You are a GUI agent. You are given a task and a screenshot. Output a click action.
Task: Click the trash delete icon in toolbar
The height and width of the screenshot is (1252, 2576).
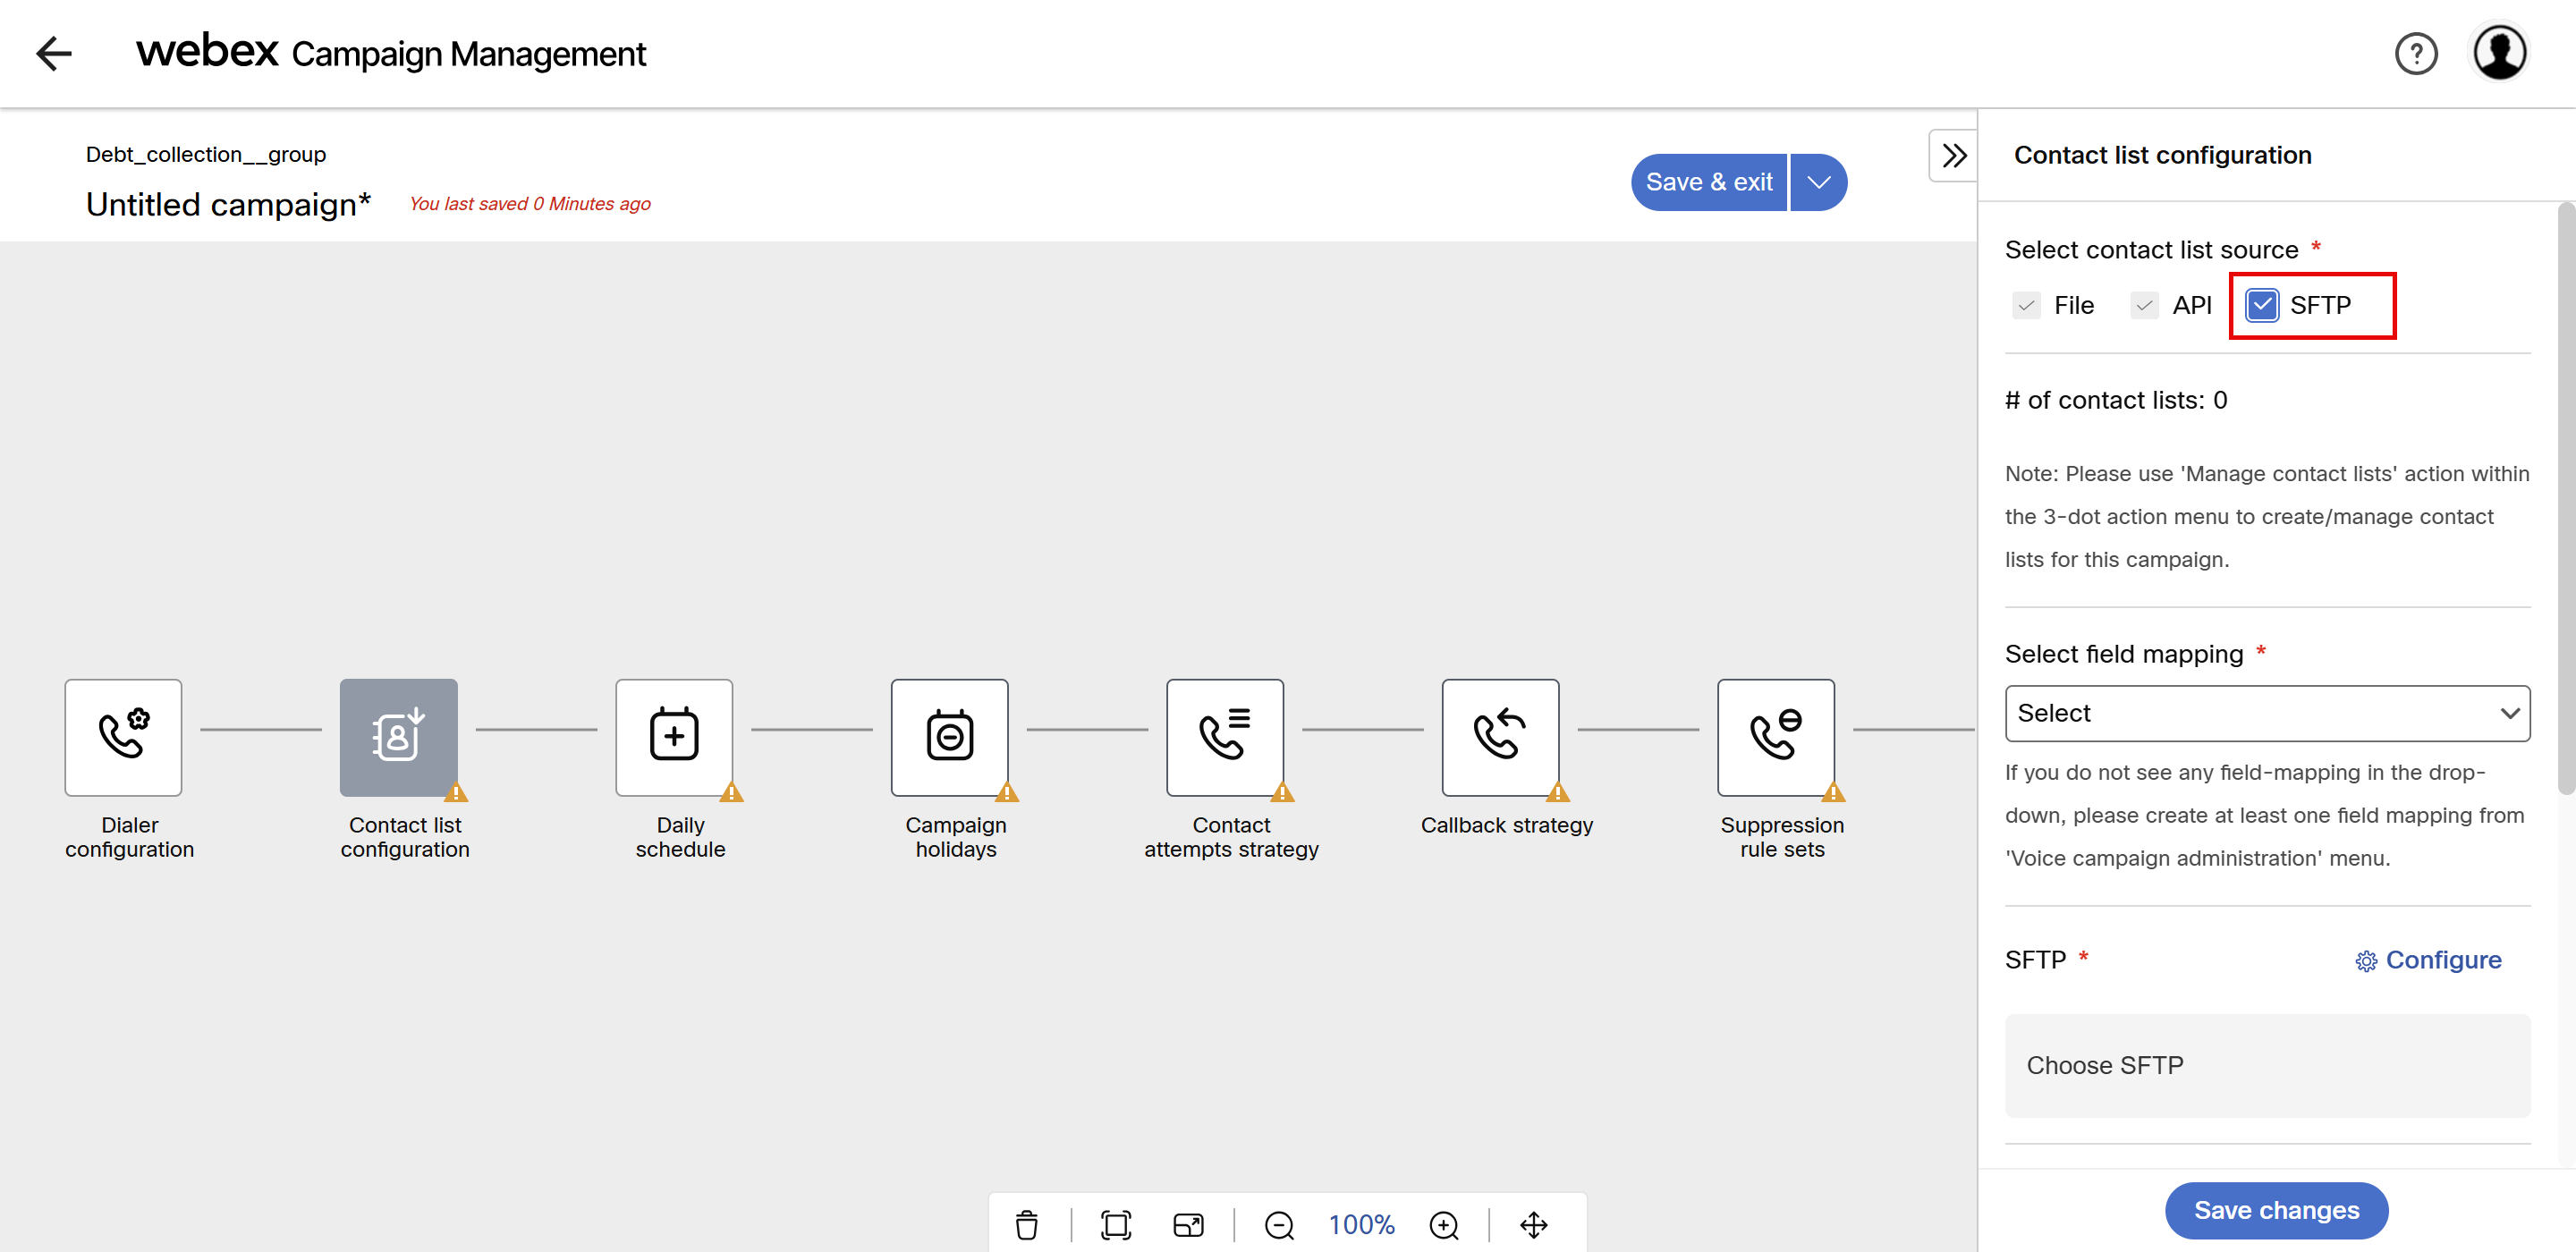1027,1224
